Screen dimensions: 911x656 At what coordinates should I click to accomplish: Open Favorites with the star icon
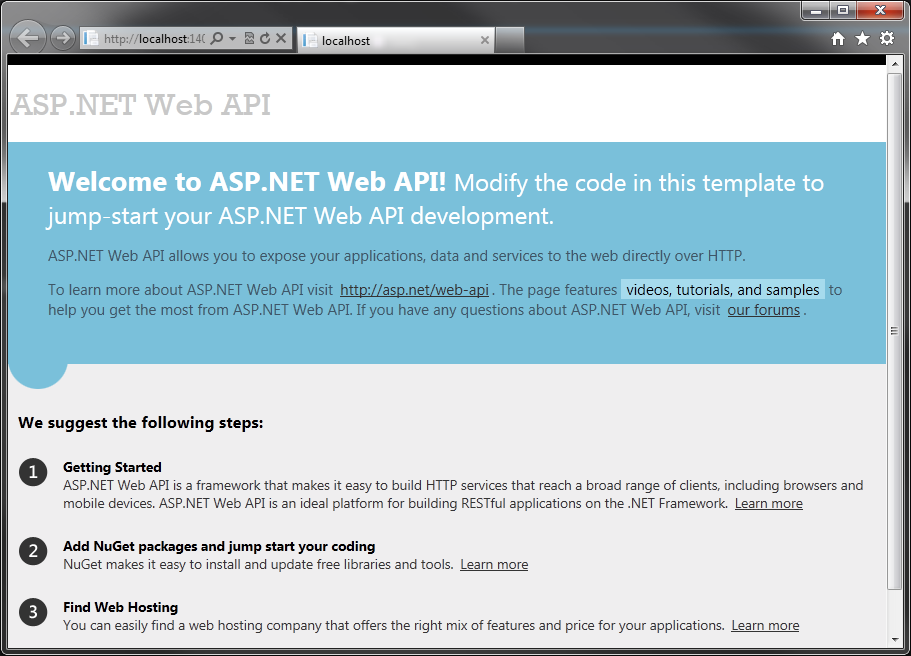click(x=862, y=37)
